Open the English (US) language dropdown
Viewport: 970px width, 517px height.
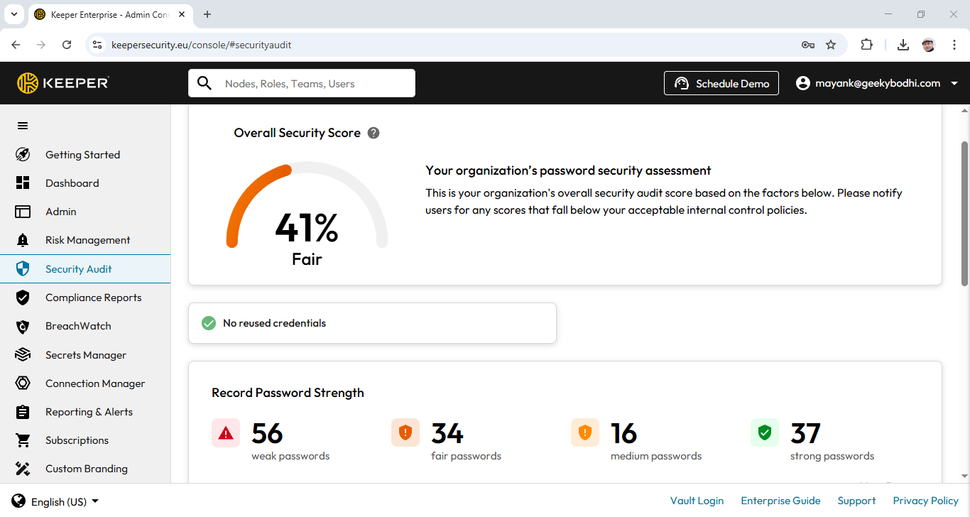click(x=56, y=502)
